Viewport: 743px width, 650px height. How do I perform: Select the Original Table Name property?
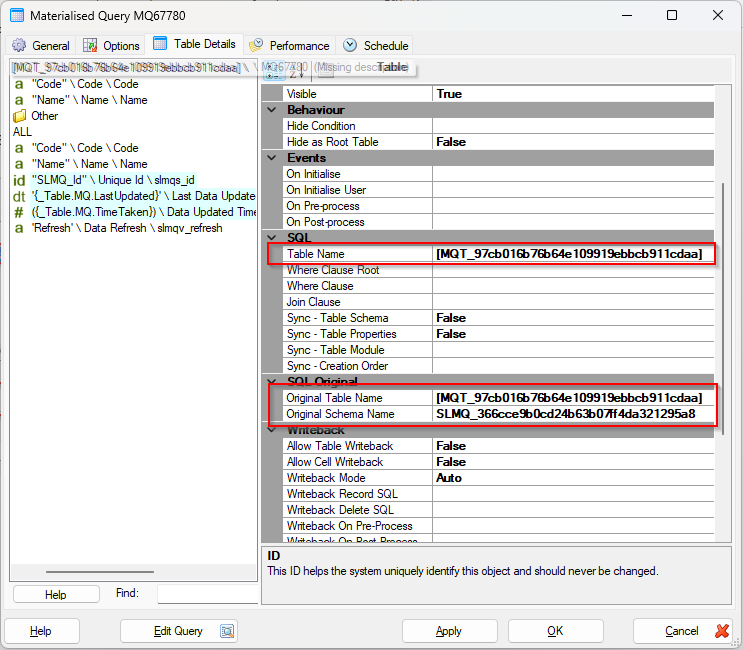499,398
